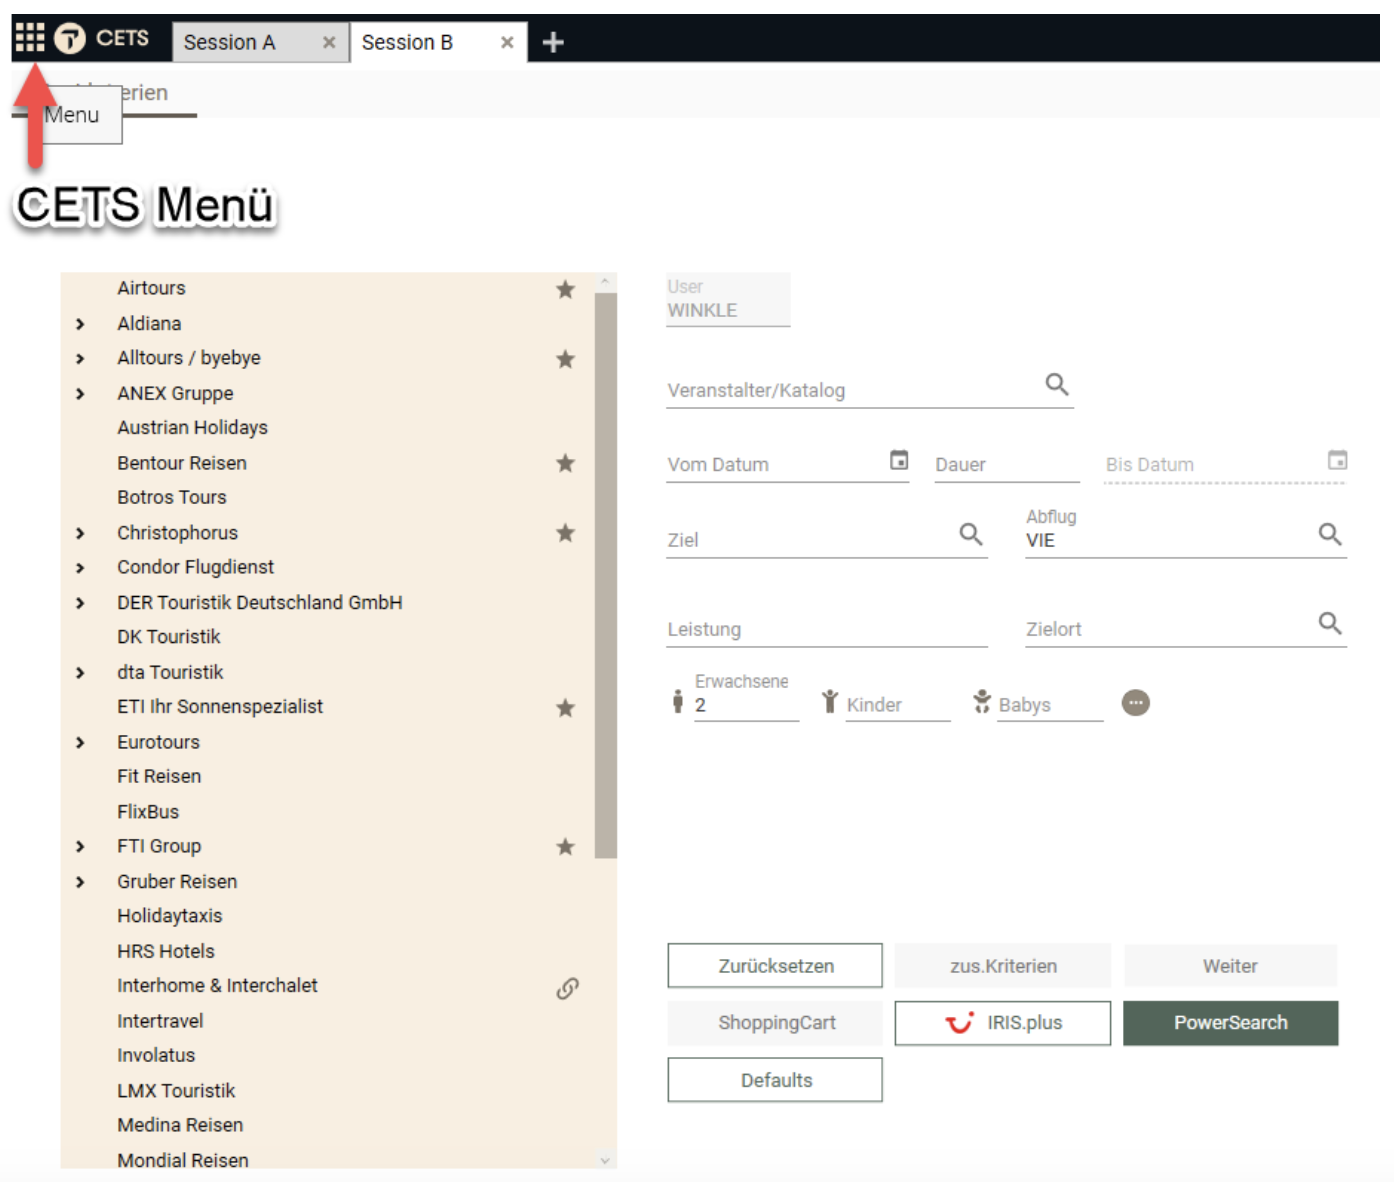Toggle favorite star for Bentour Reisen

(x=565, y=463)
